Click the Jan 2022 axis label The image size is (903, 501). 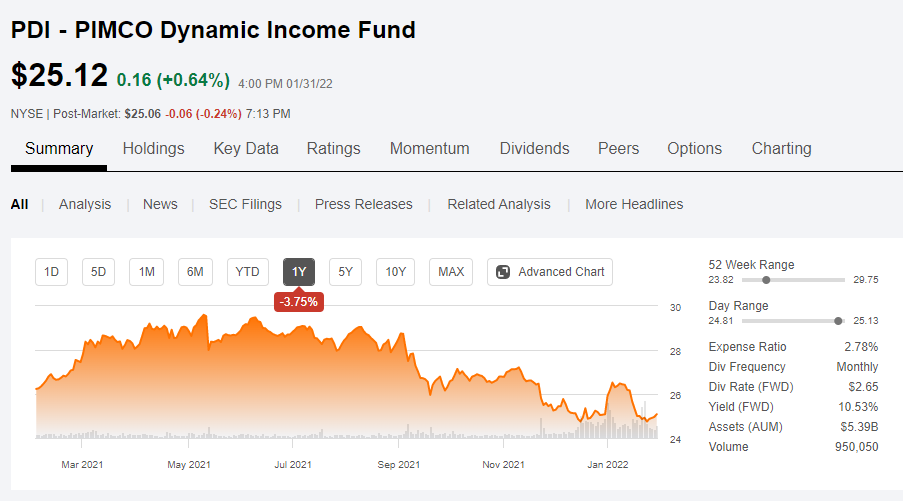click(608, 465)
